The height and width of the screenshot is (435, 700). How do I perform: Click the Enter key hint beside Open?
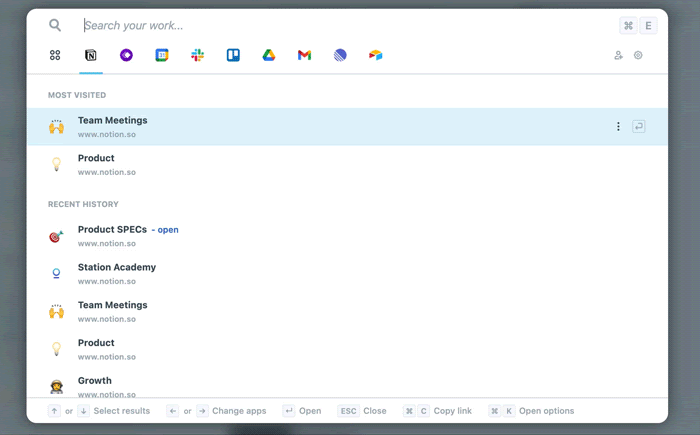pyautogui.click(x=289, y=411)
